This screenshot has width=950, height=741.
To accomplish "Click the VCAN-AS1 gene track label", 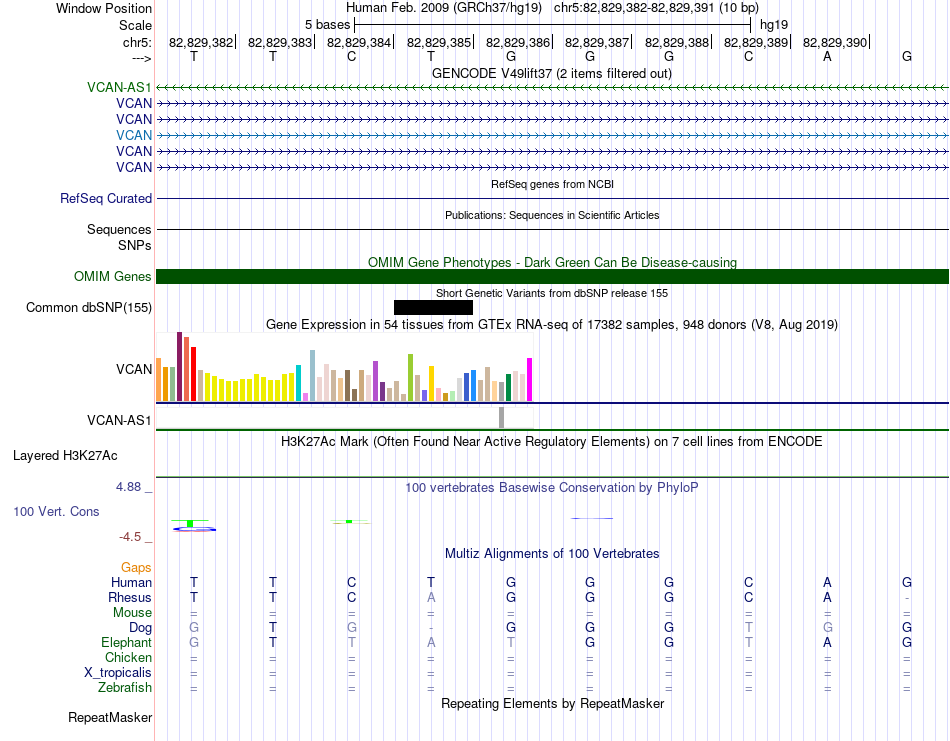I will pos(119,87).
